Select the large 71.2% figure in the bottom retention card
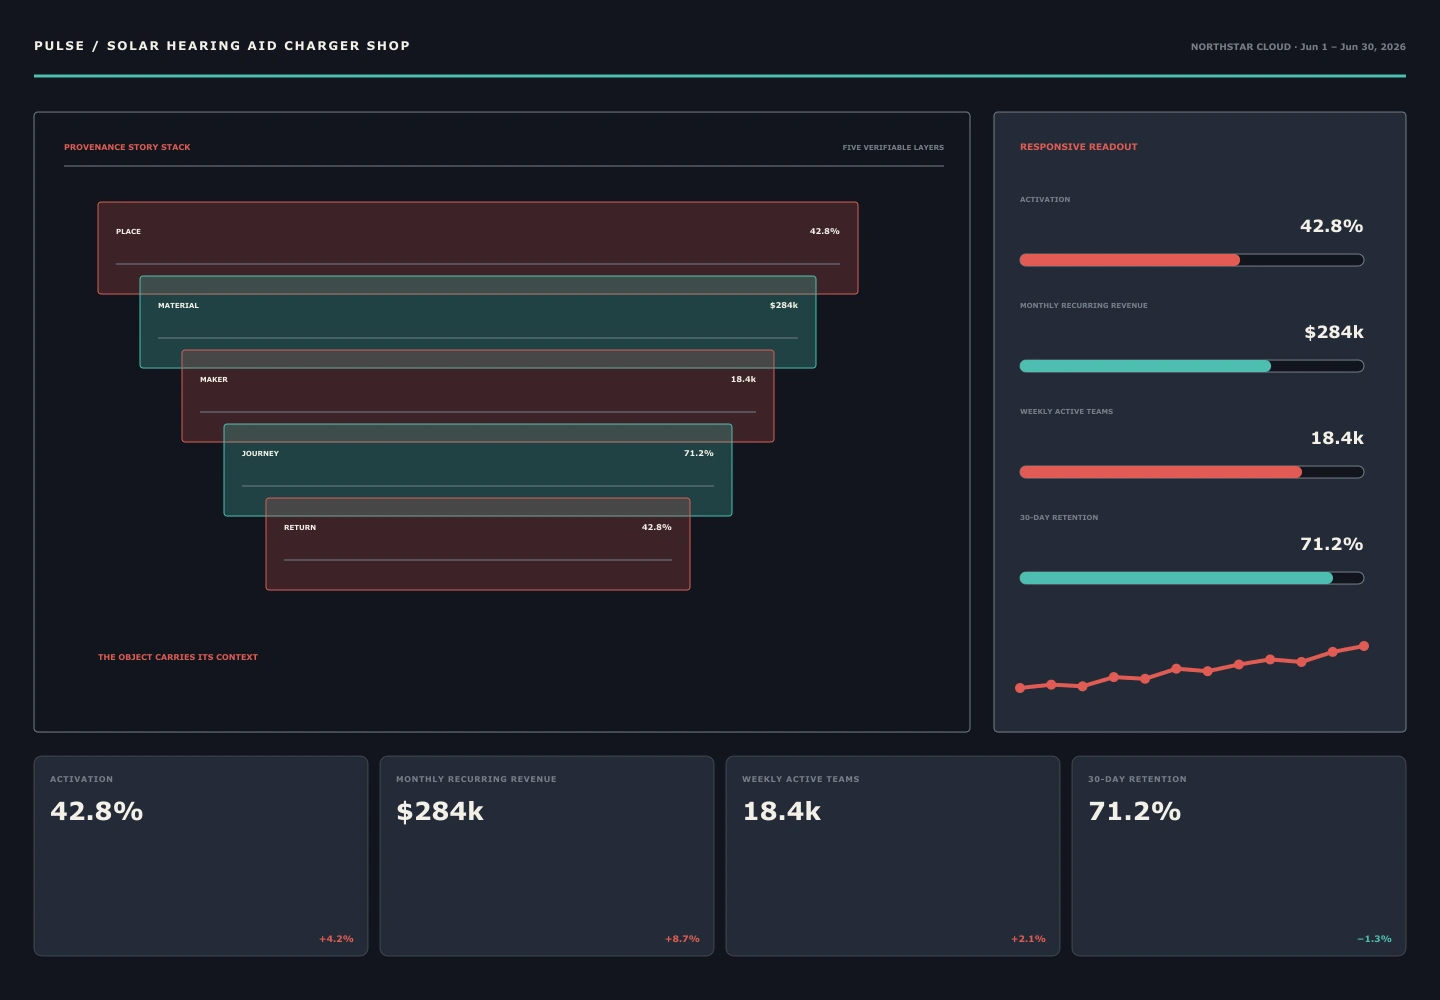This screenshot has height=1000, width=1440. pos(1135,811)
